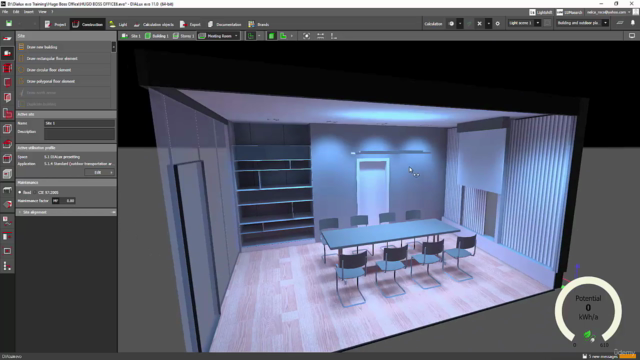Toggle the floor plan view button
Screen dimensions: 640x360
coord(251,36)
